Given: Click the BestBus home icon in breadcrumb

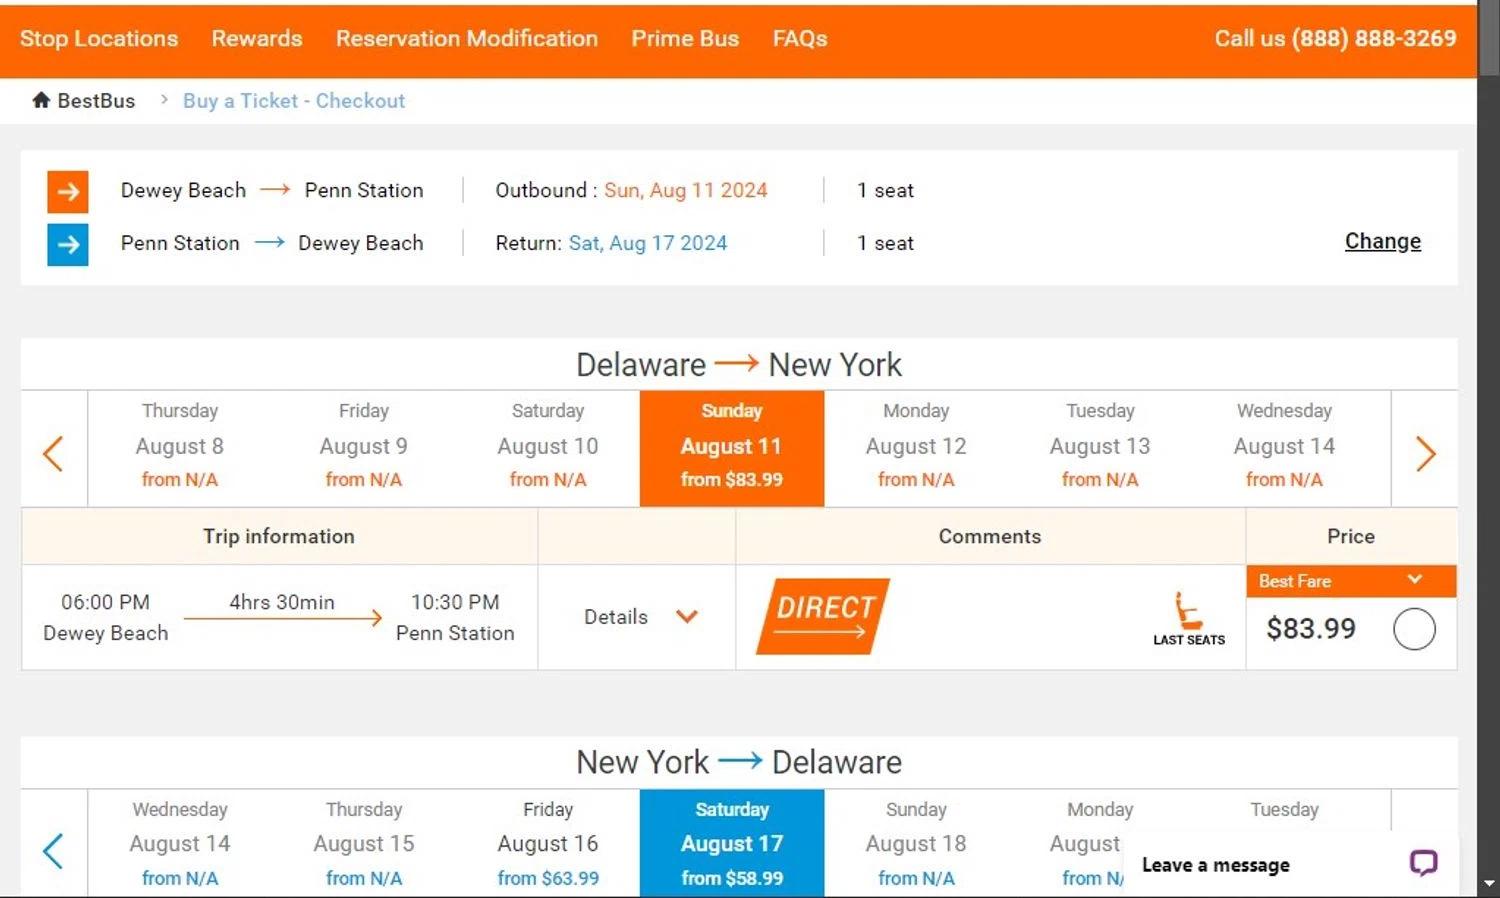Looking at the screenshot, I should coord(41,100).
